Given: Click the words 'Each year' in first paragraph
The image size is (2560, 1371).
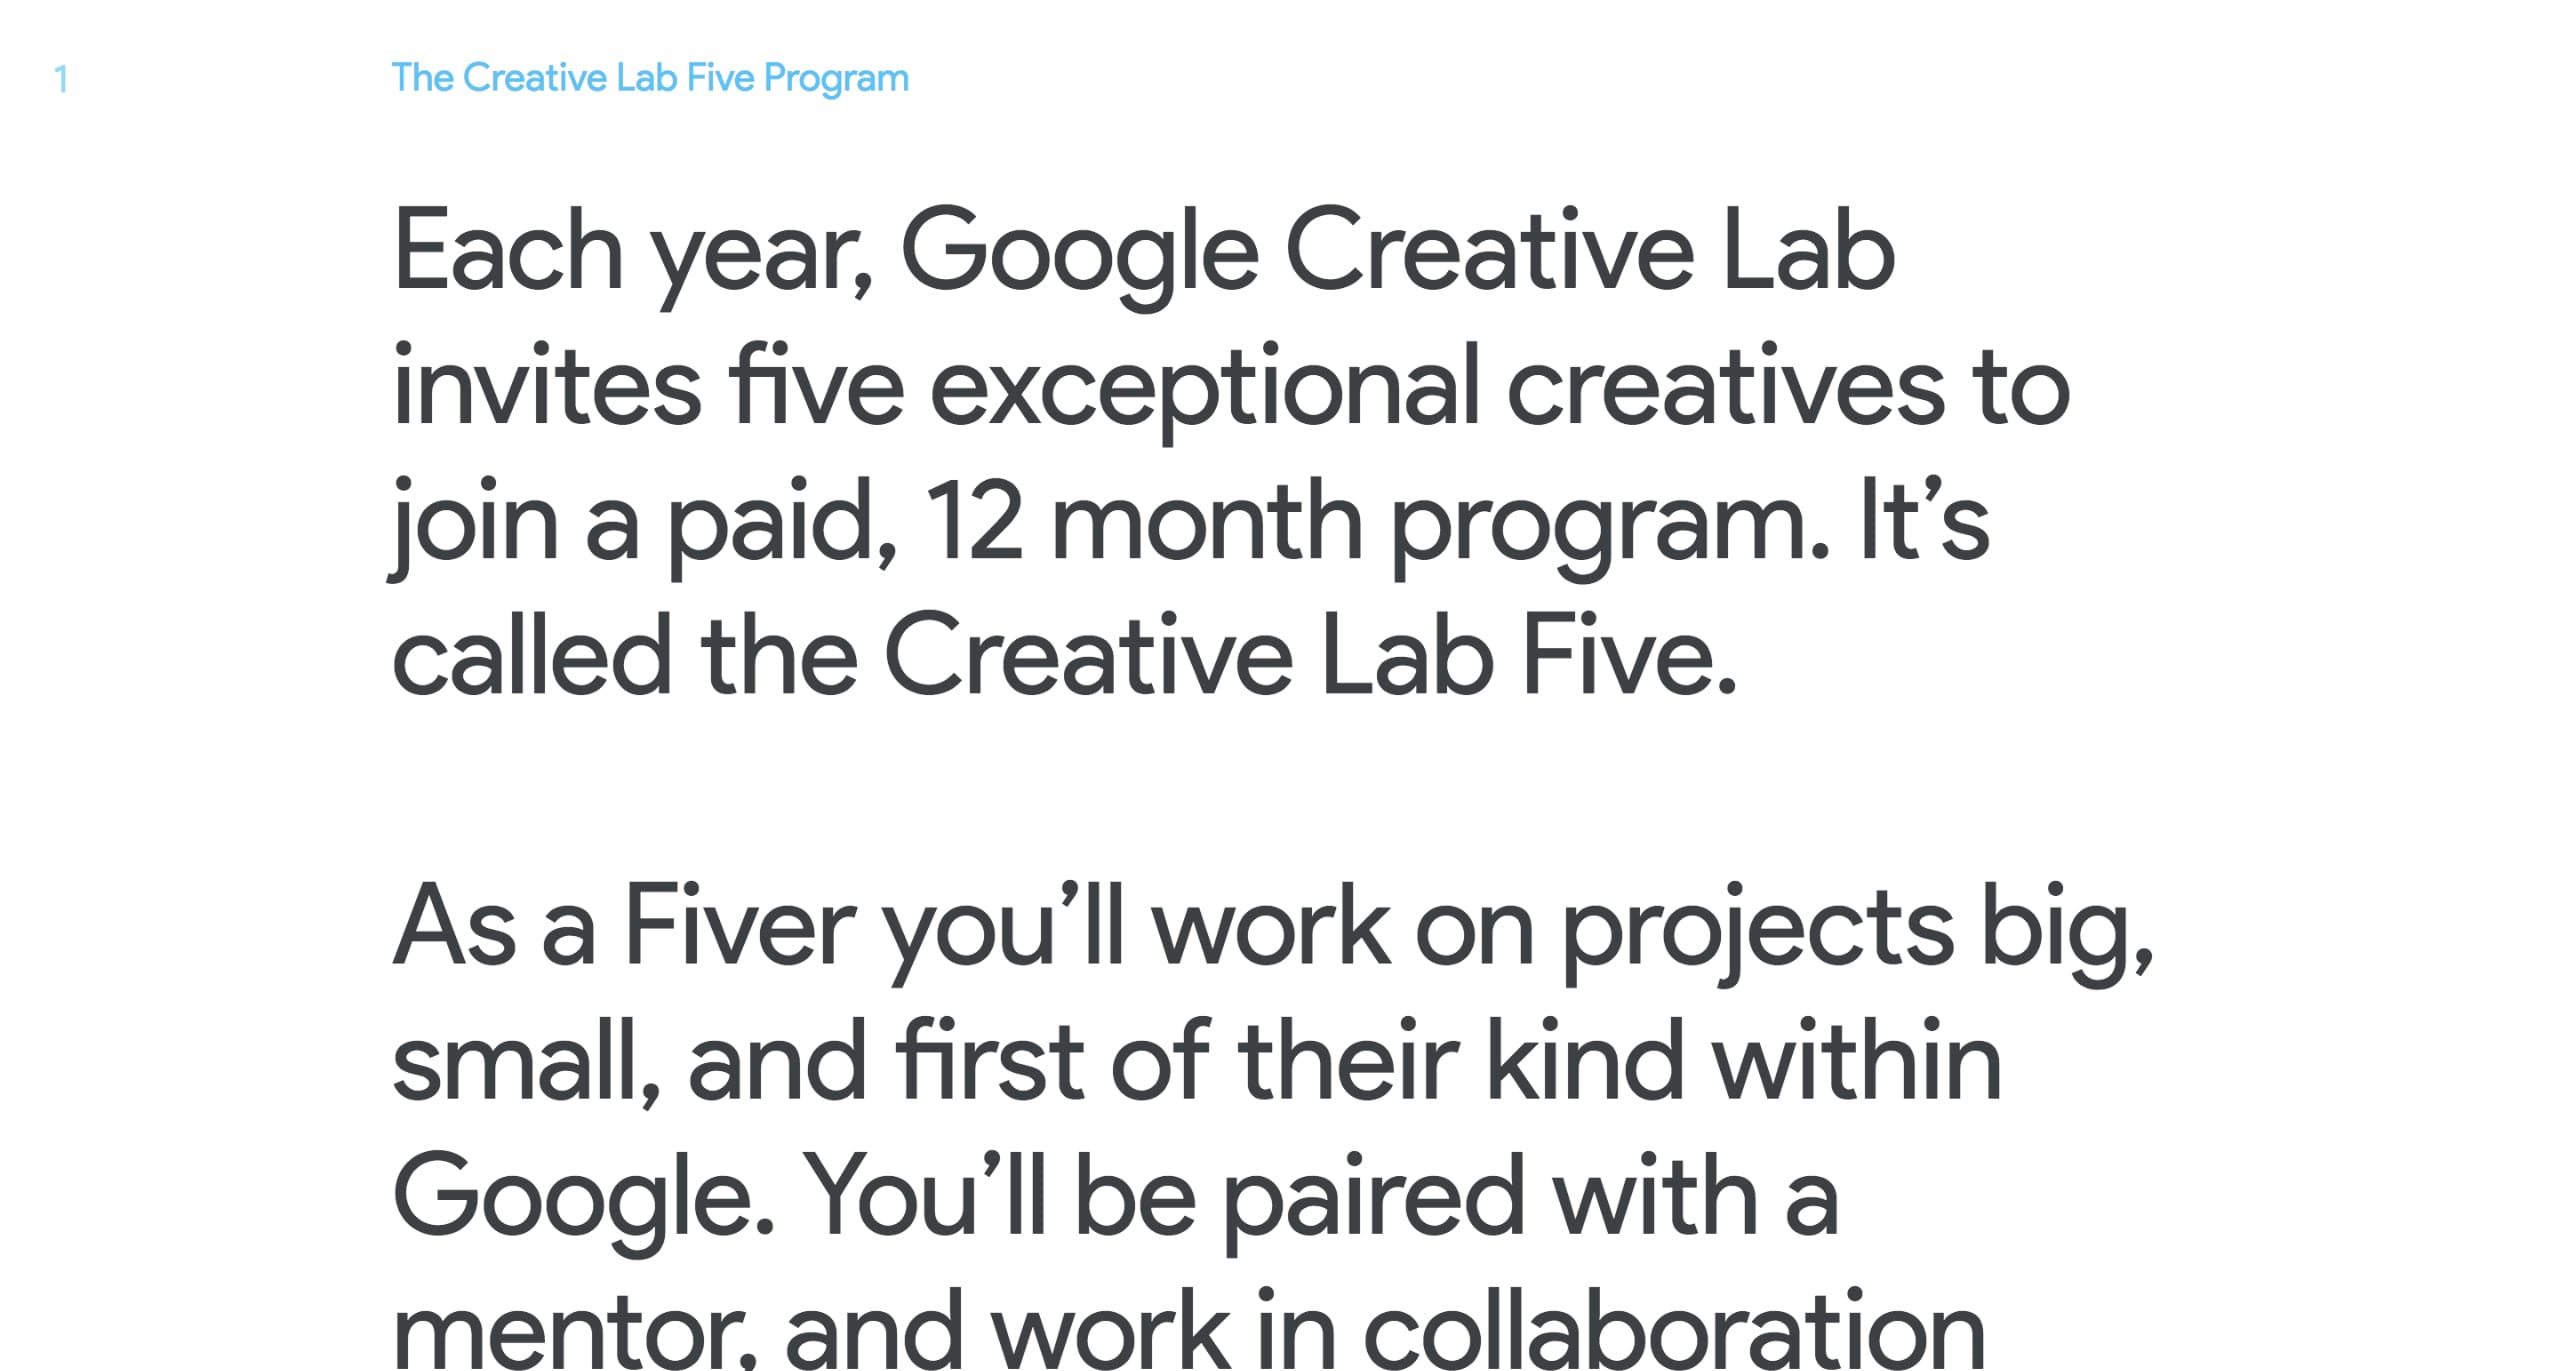Looking at the screenshot, I should (x=632, y=250).
